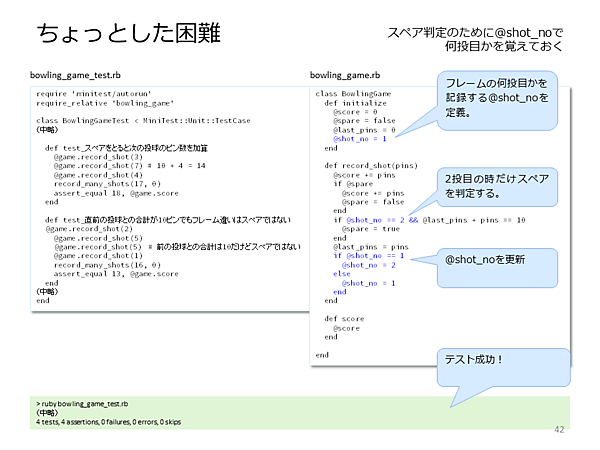The width and height of the screenshot is (600, 450).
Task: Click the line "@last_pins = 0"
Action: pos(364,130)
